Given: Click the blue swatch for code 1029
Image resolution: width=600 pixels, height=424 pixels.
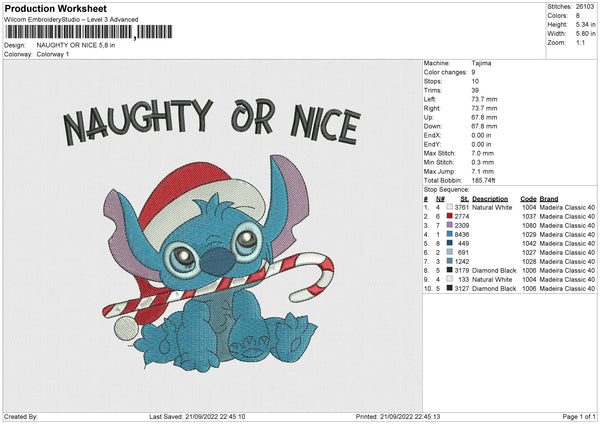Looking at the screenshot, I should click(449, 234).
